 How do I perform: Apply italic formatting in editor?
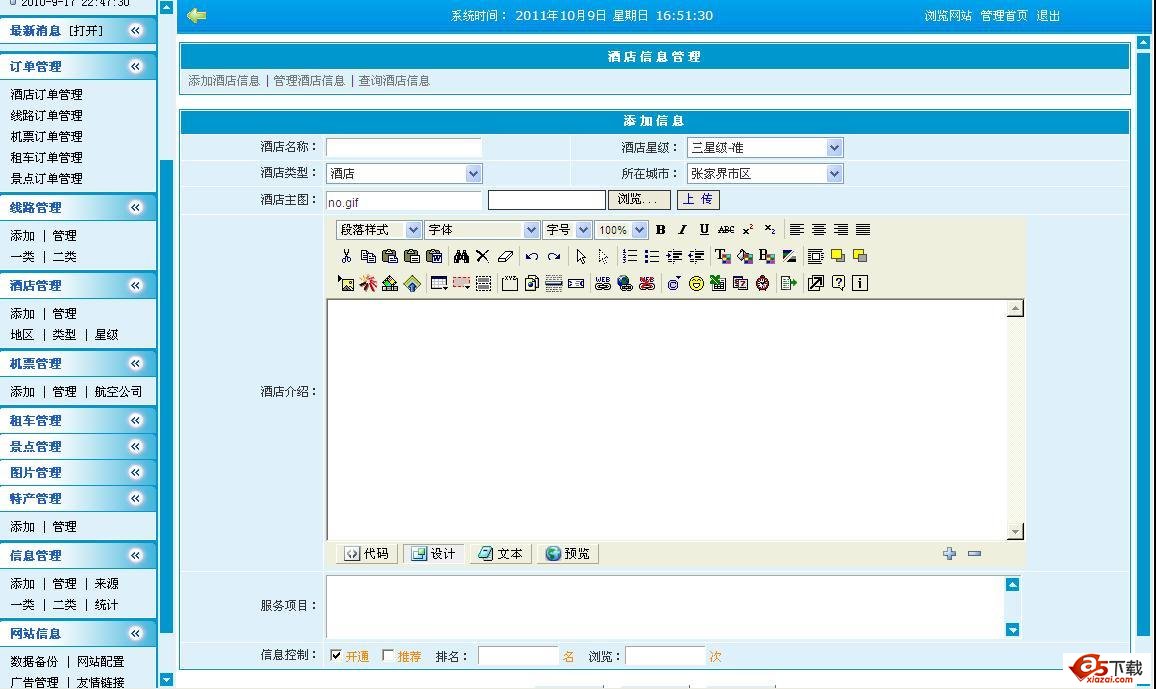(682, 230)
